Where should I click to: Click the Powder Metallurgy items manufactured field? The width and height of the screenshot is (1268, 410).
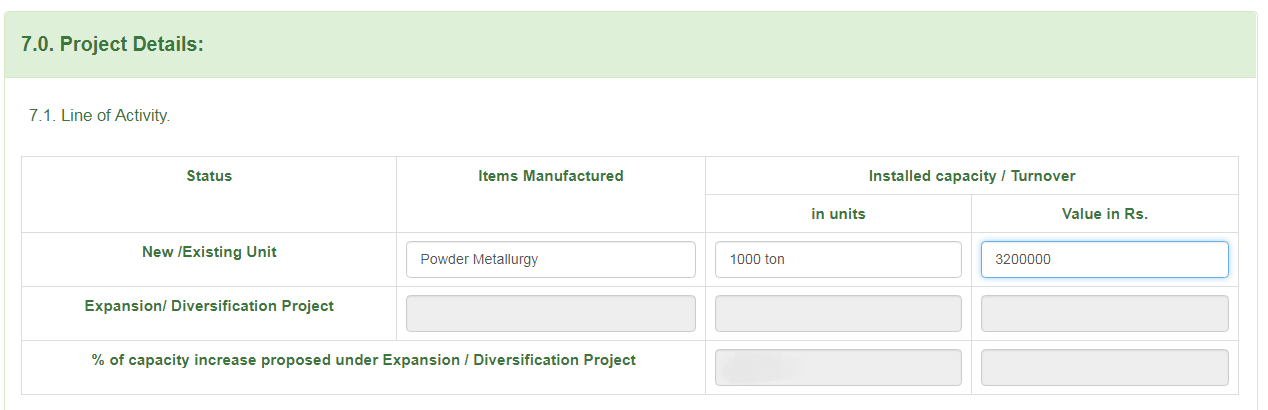[550, 259]
